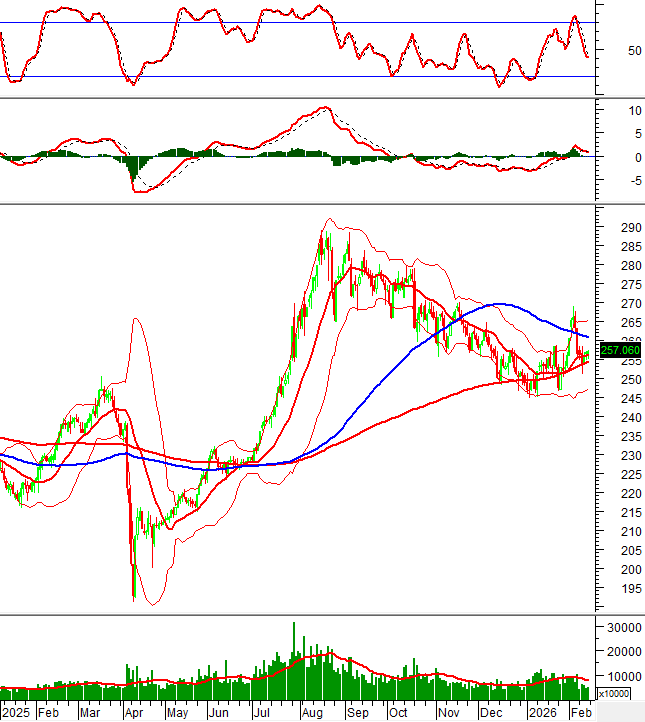Click the x10000 volume scale label
645x722 pixels.
click(618, 693)
